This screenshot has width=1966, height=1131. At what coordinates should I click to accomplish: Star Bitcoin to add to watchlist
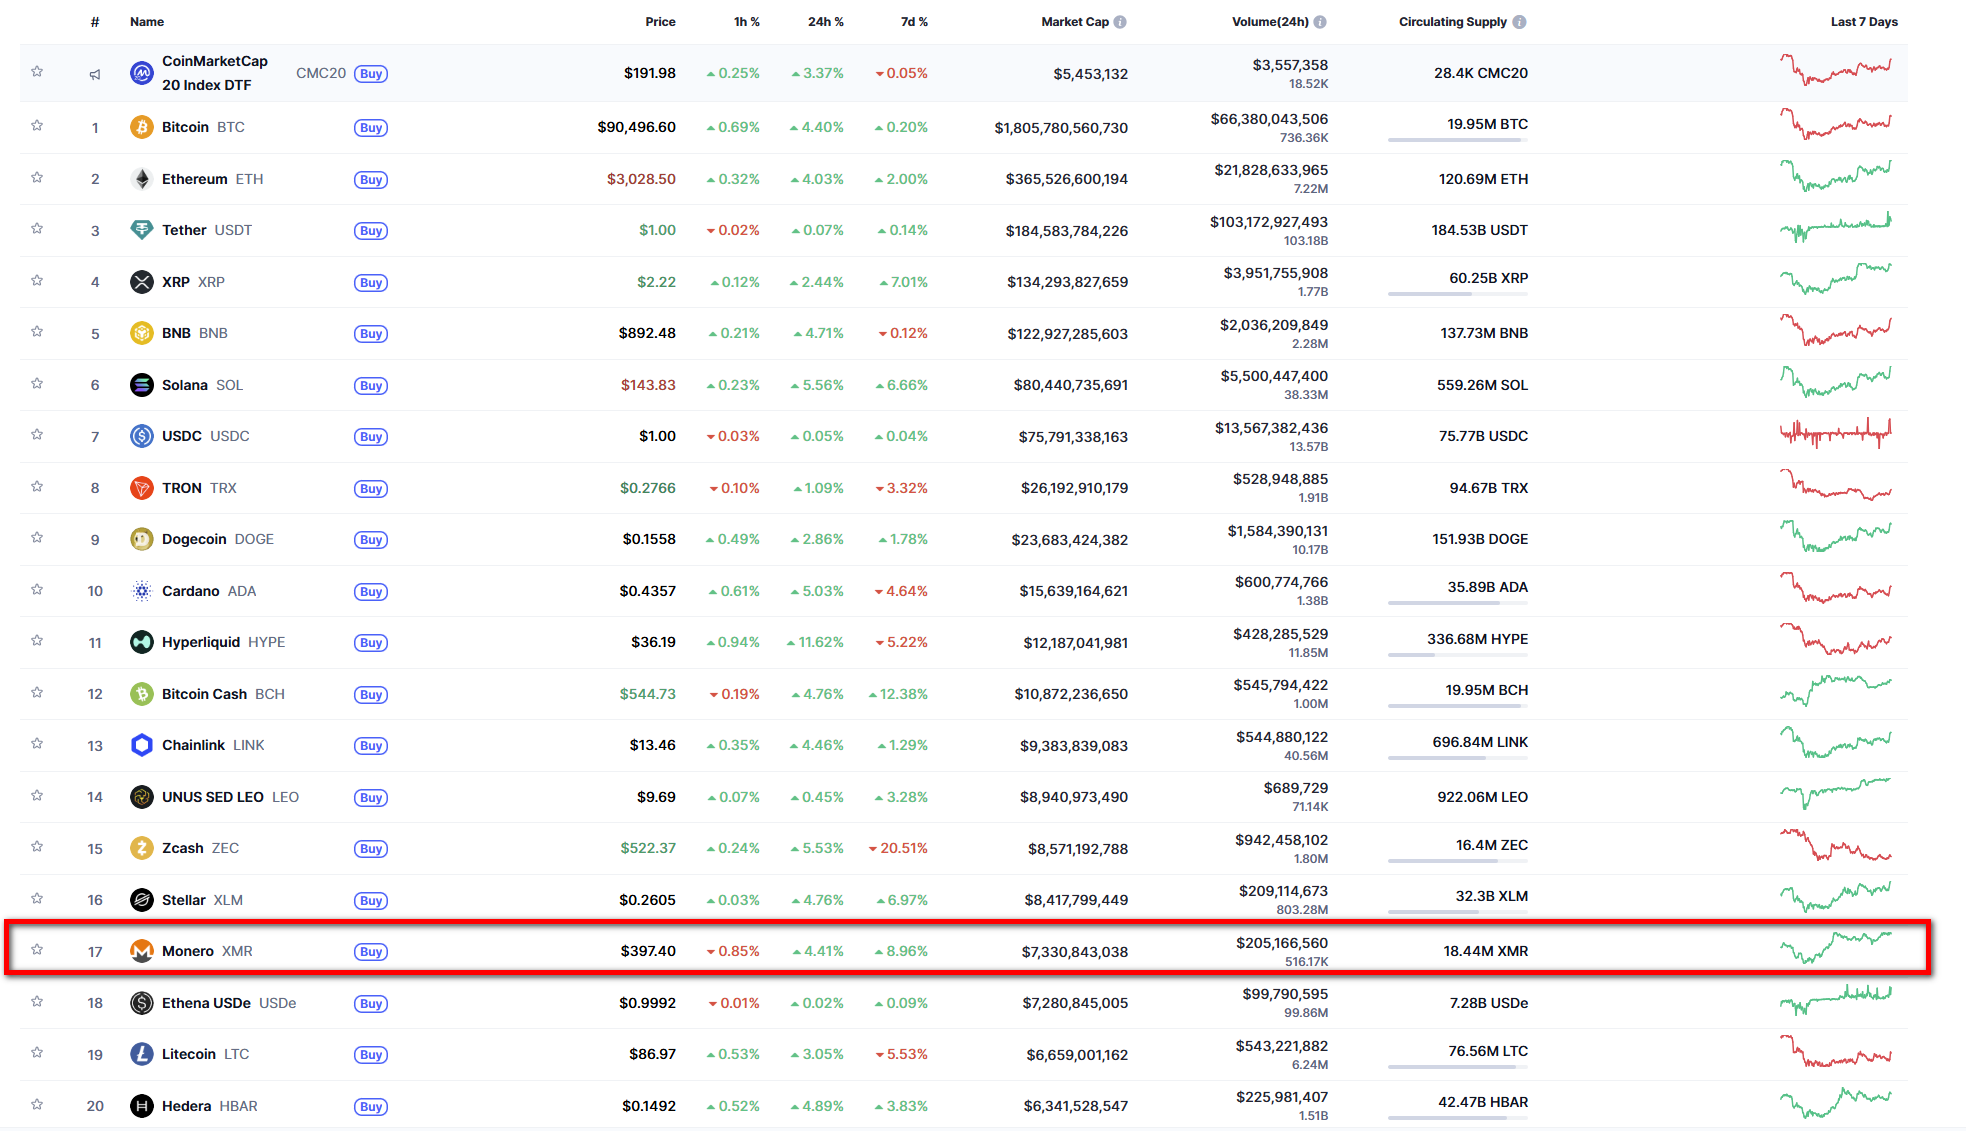coord(37,126)
